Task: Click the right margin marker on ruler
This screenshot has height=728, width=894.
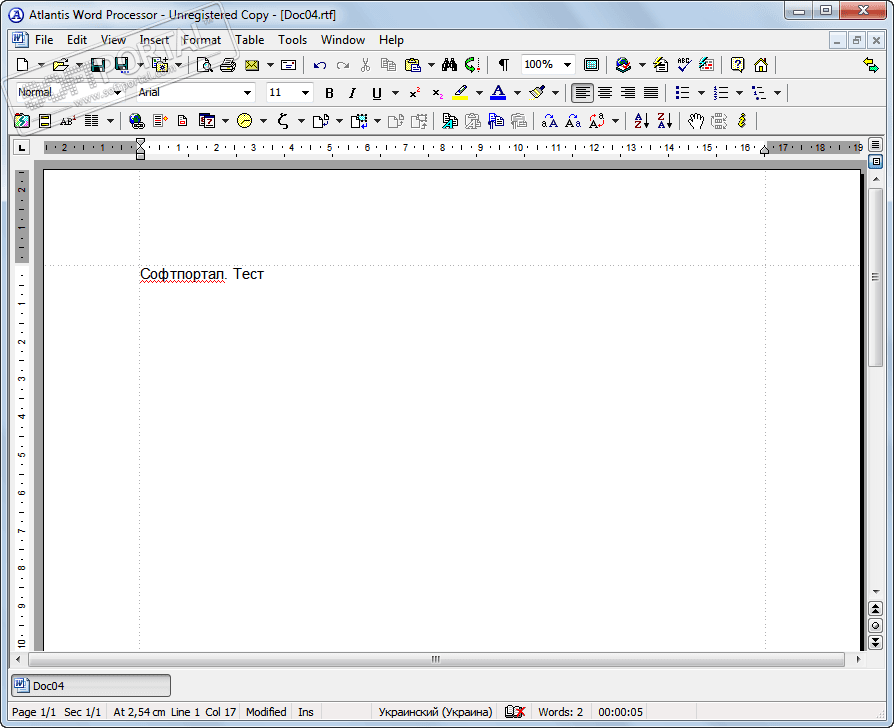Action: coord(765,151)
